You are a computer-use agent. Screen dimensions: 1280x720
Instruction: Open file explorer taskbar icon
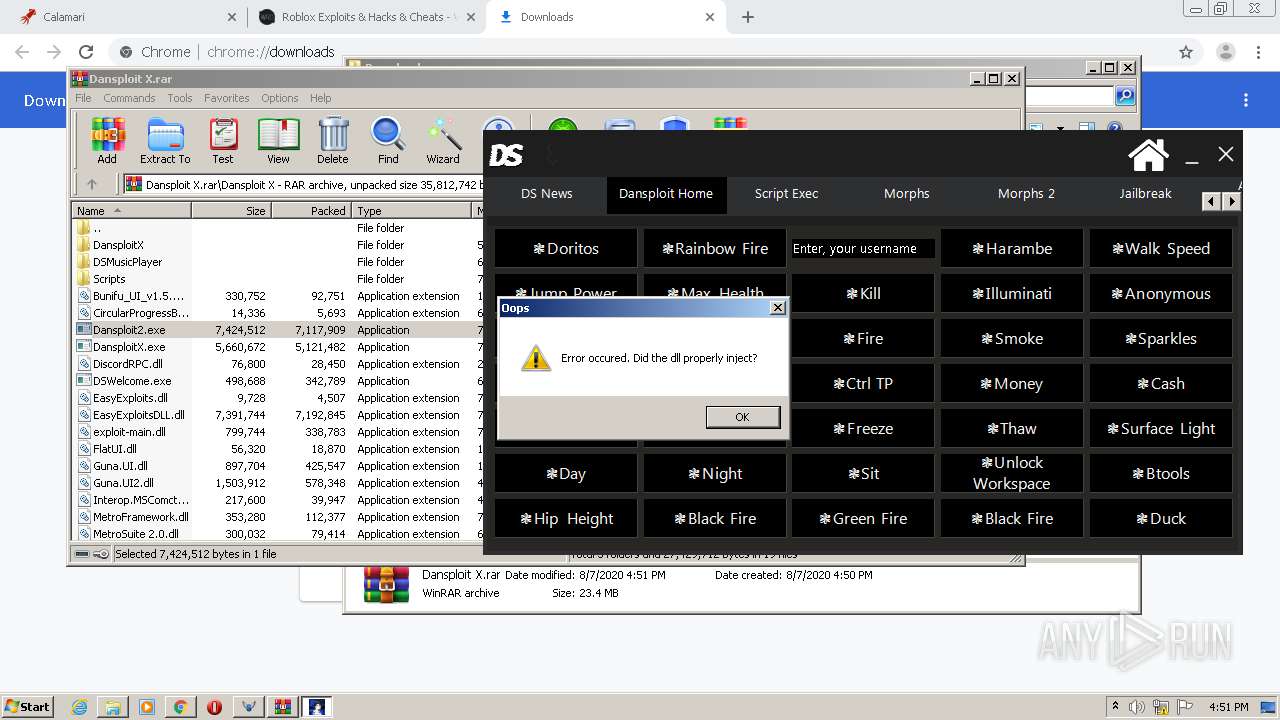coord(113,707)
